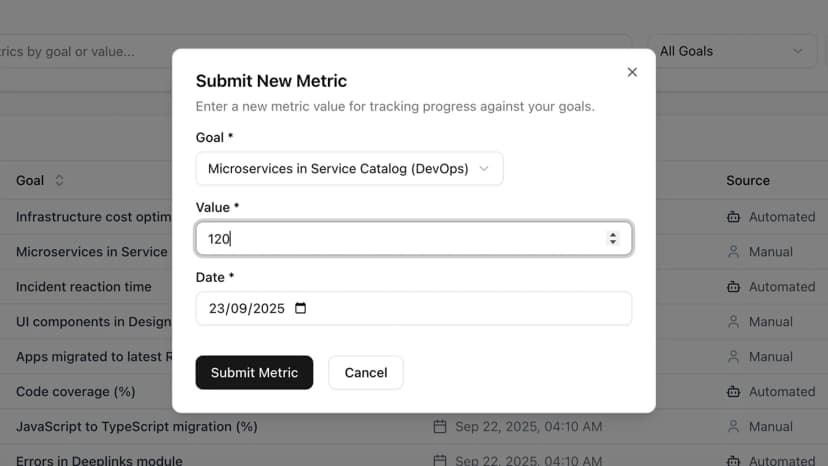
Task: Close the Submit New Metric dialog
Action: [x=632, y=72]
